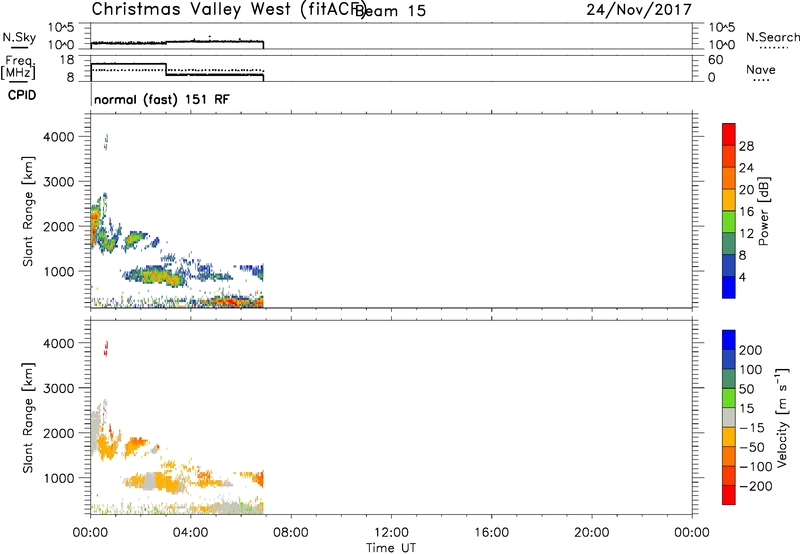Click the '3000' tick on velocity panel axis

pyautogui.click(x=58, y=388)
